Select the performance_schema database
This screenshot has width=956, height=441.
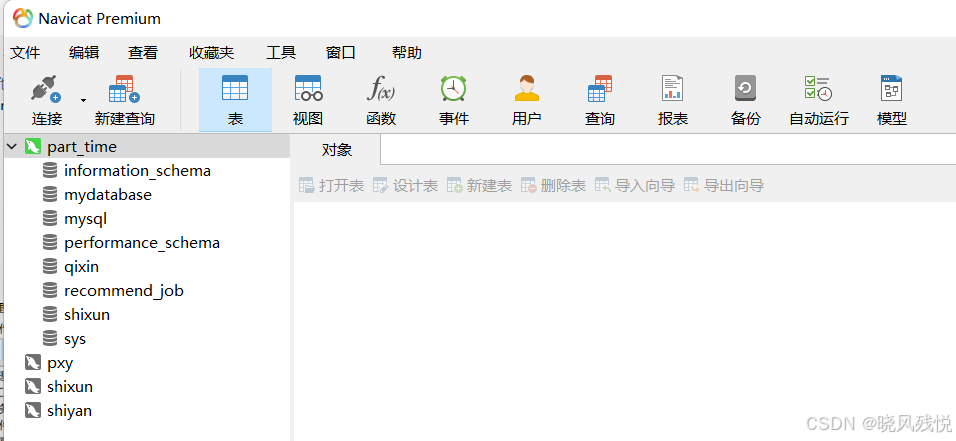(x=141, y=243)
